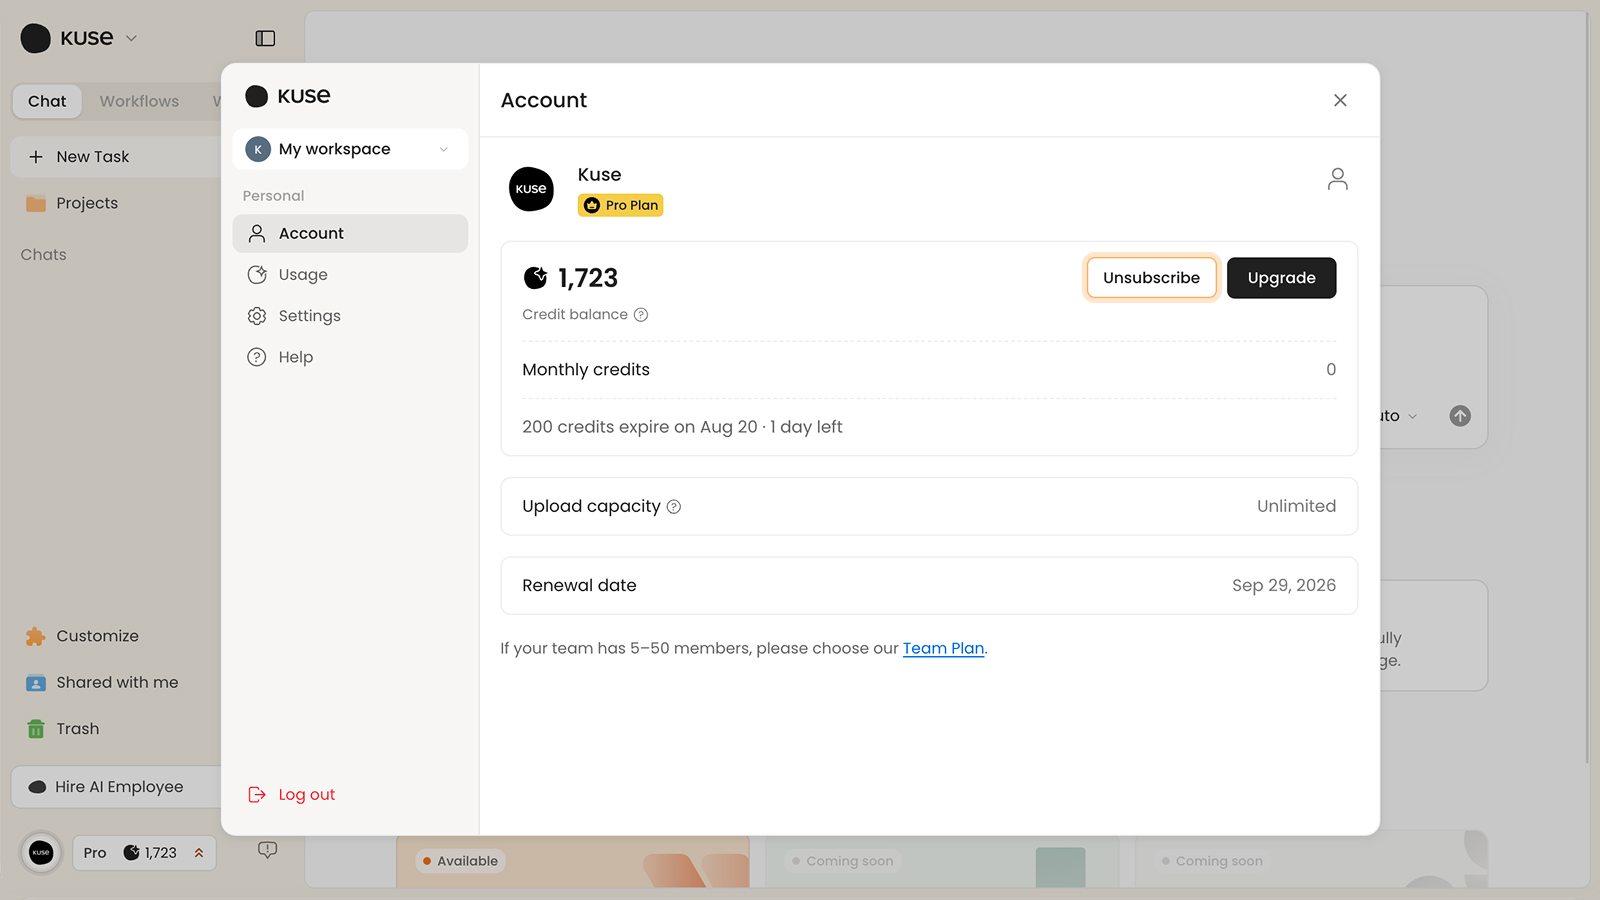Click Log out
This screenshot has height=900, width=1600.
(x=292, y=794)
